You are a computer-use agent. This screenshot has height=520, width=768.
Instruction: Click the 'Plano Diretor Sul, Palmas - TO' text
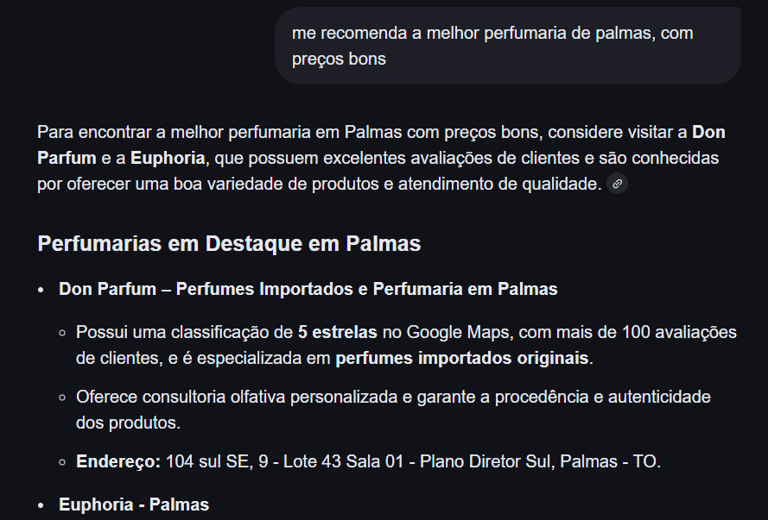[x=540, y=462]
